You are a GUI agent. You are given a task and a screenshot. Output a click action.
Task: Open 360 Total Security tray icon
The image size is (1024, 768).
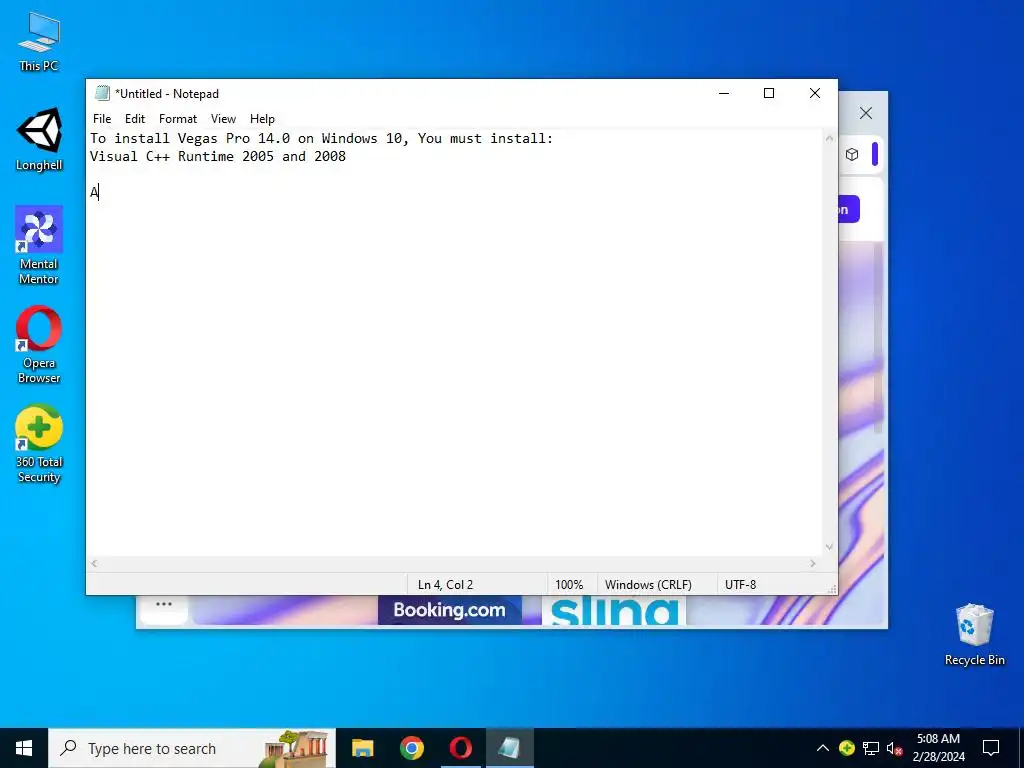pos(846,748)
